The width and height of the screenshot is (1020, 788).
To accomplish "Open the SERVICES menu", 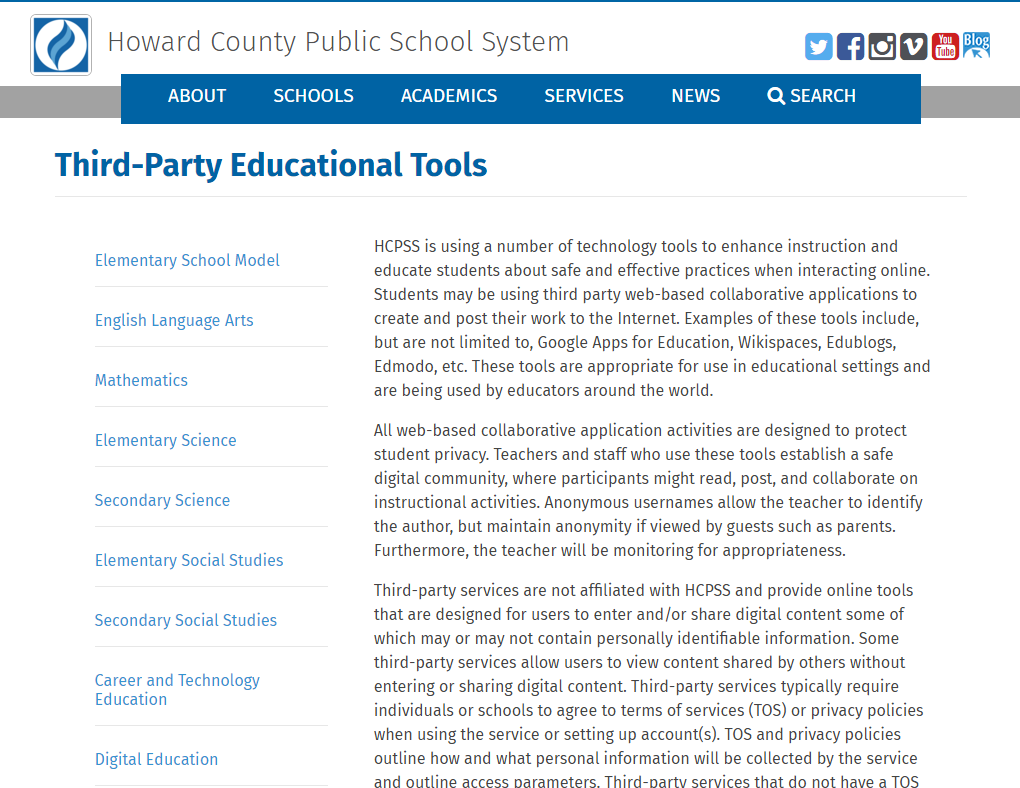I will click(x=584, y=96).
